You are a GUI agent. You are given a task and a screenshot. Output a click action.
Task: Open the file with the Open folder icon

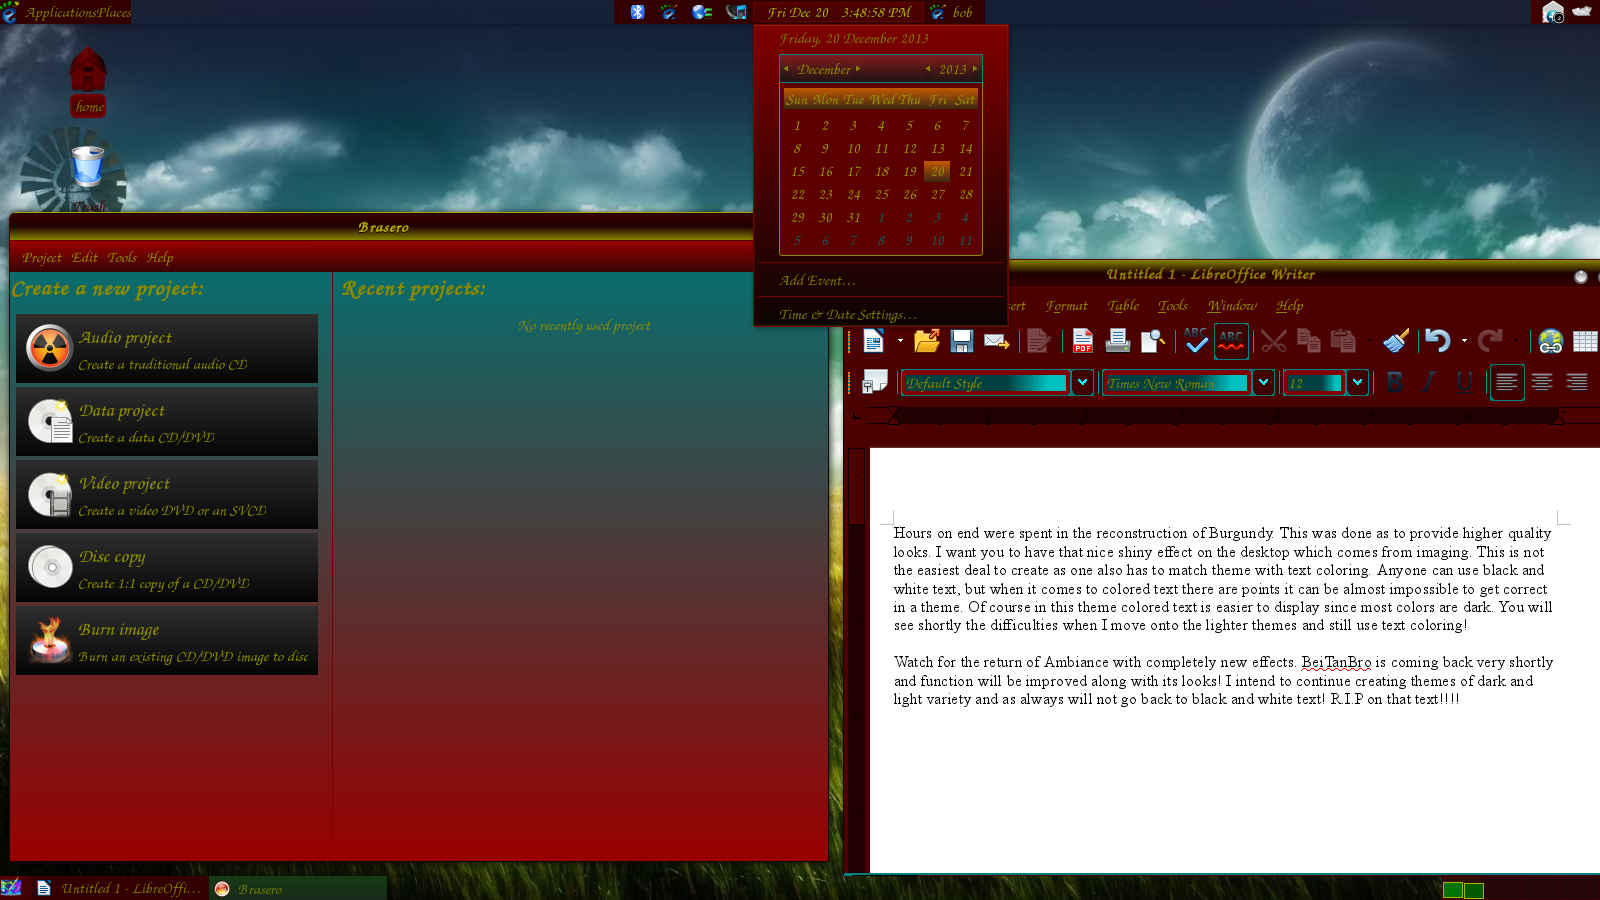[x=927, y=341]
